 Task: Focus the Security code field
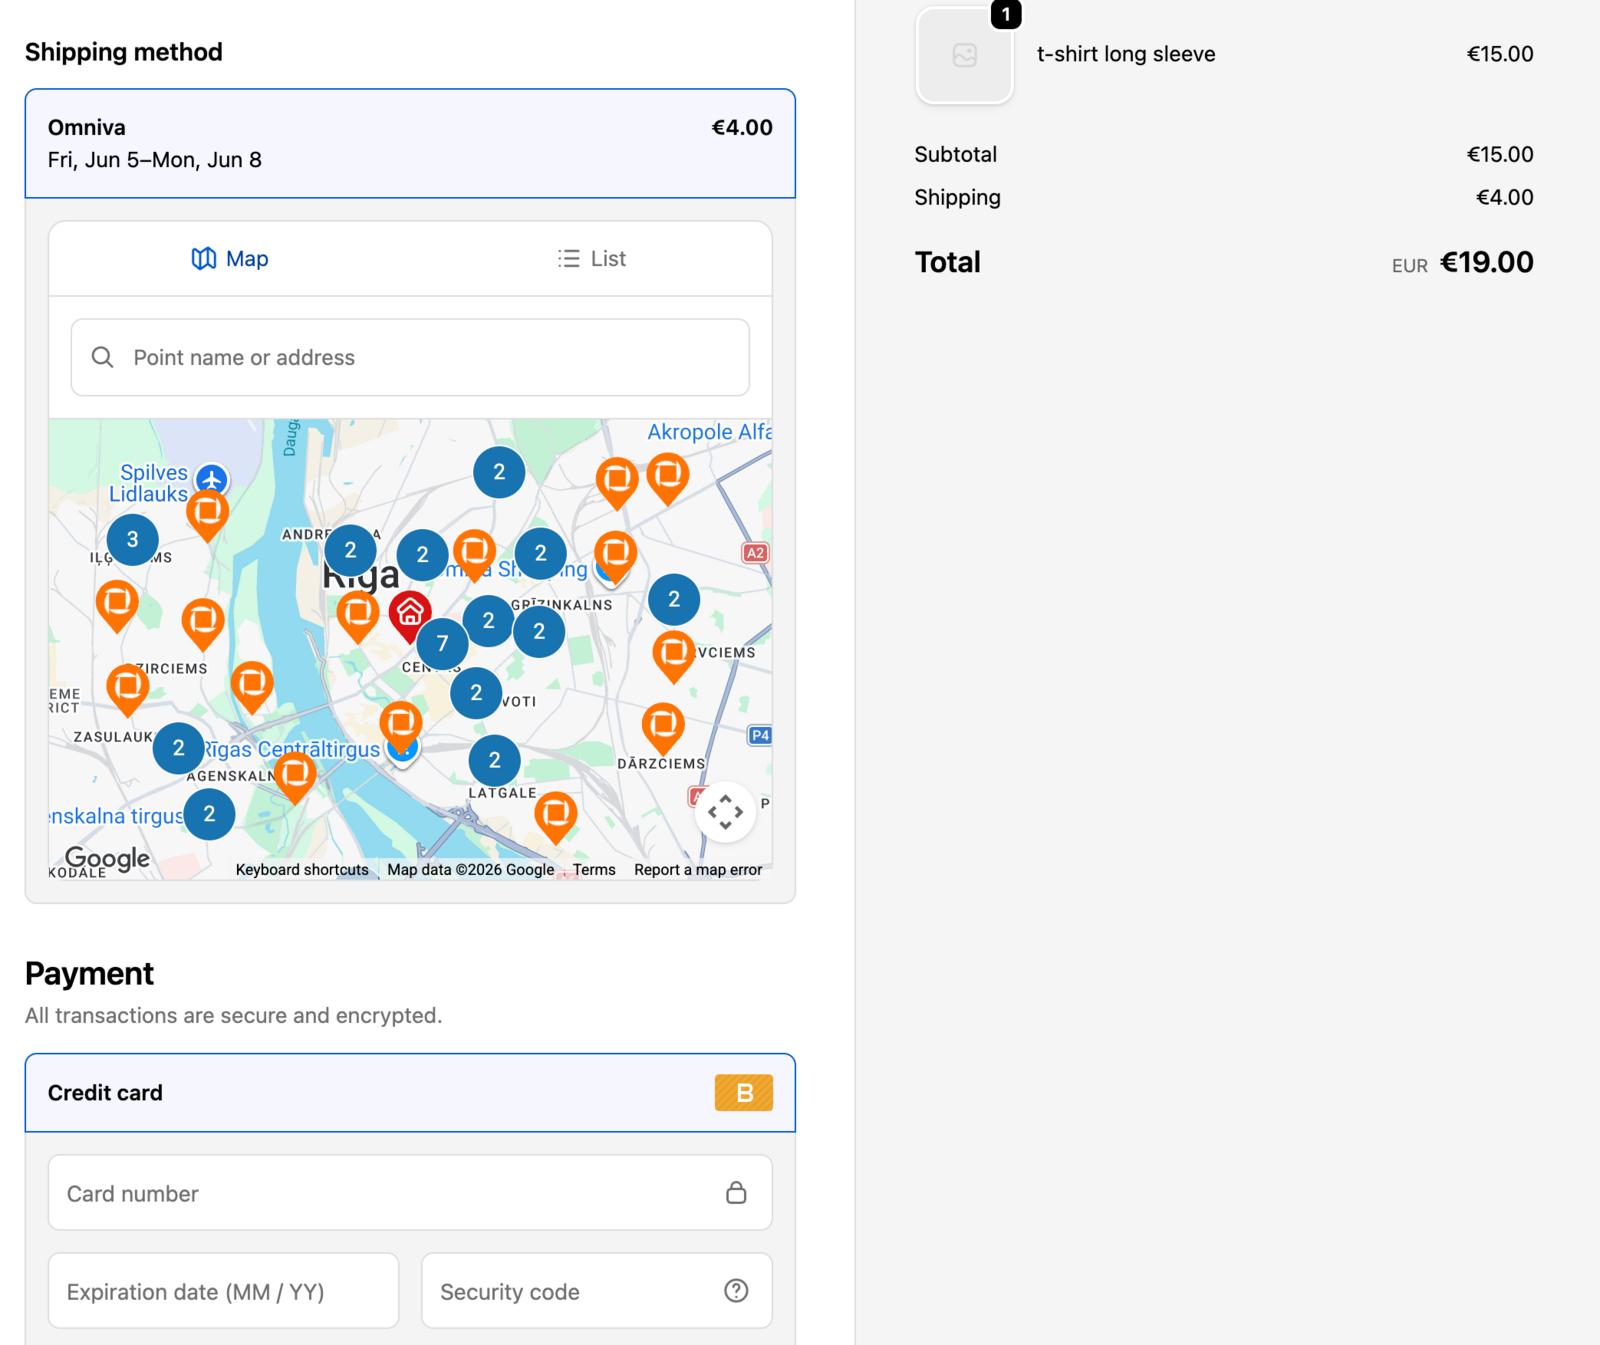point(597,1291)
